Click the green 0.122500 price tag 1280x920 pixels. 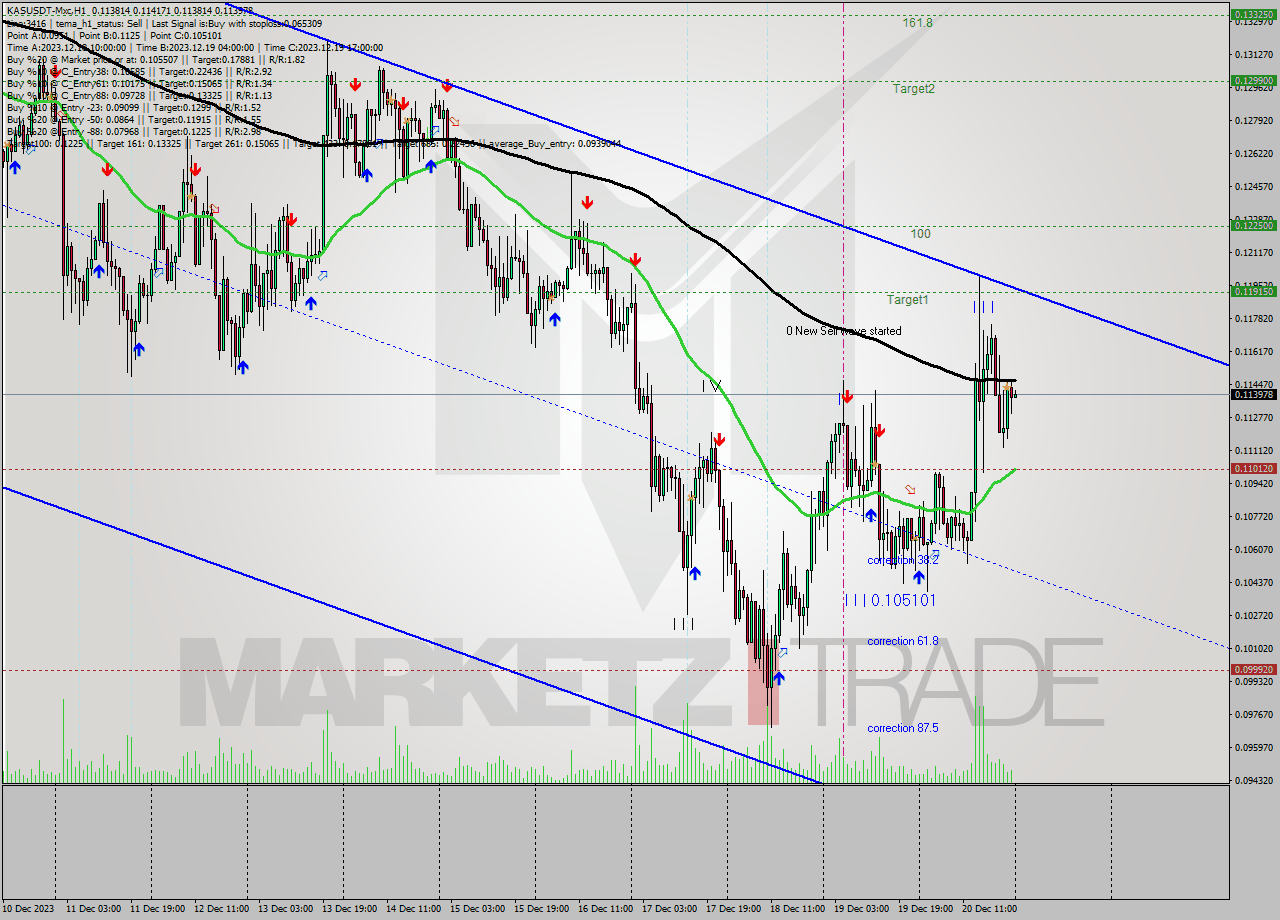(1253, 226)
